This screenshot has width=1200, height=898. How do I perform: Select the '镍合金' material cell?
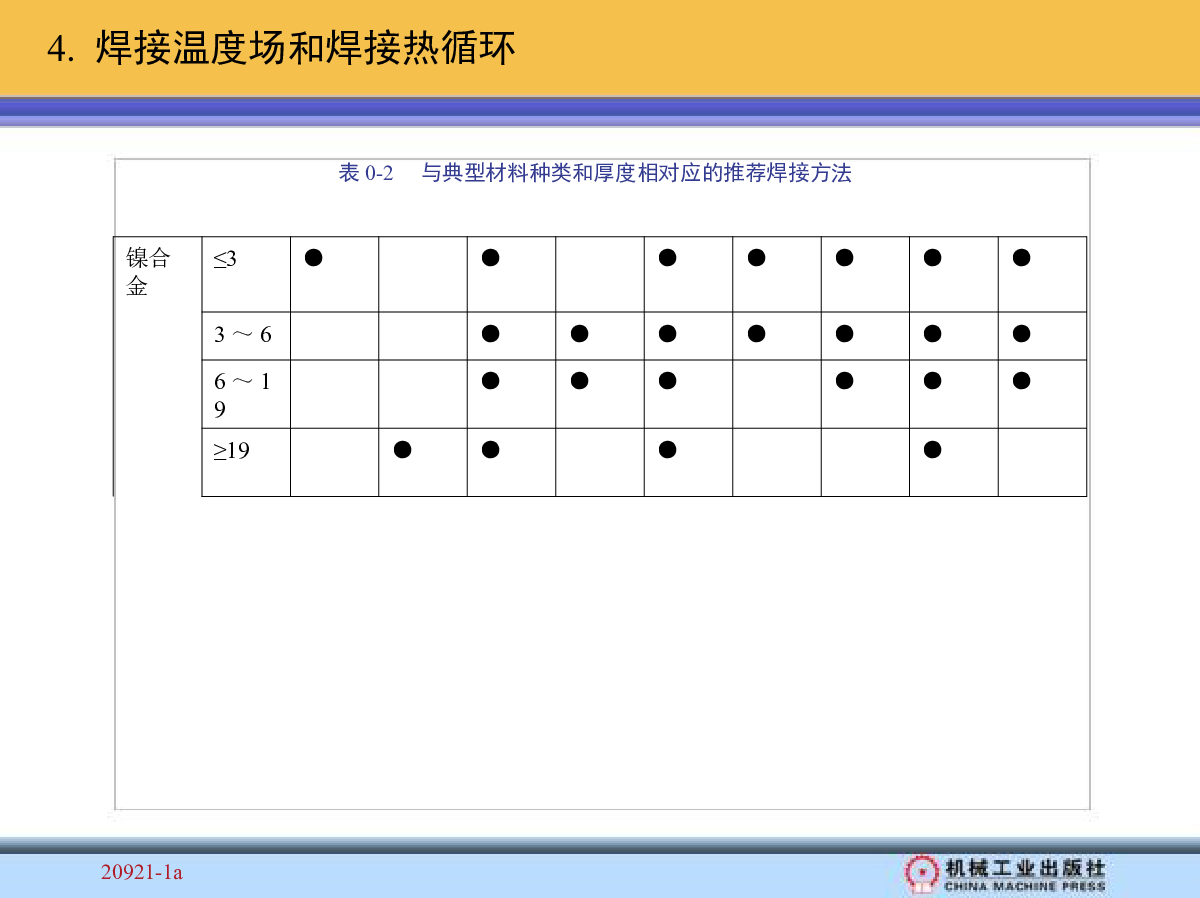point(158,366)
